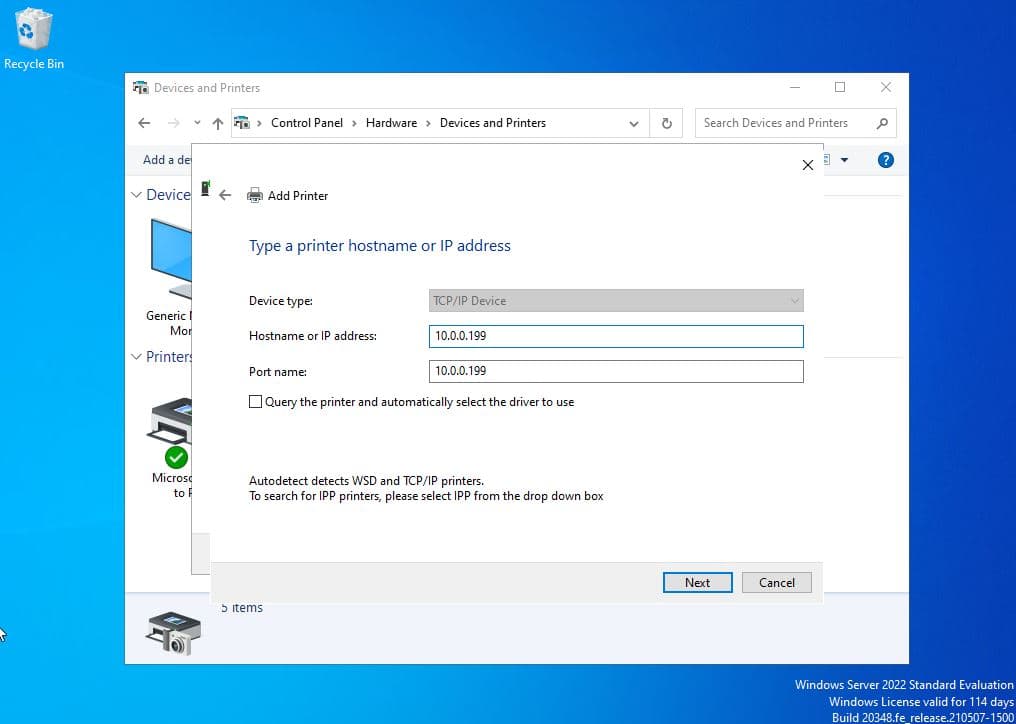Click Control Panel in the breadcrumb
The width and height of the screenshot is (1016, 724).
click(306, 123)
